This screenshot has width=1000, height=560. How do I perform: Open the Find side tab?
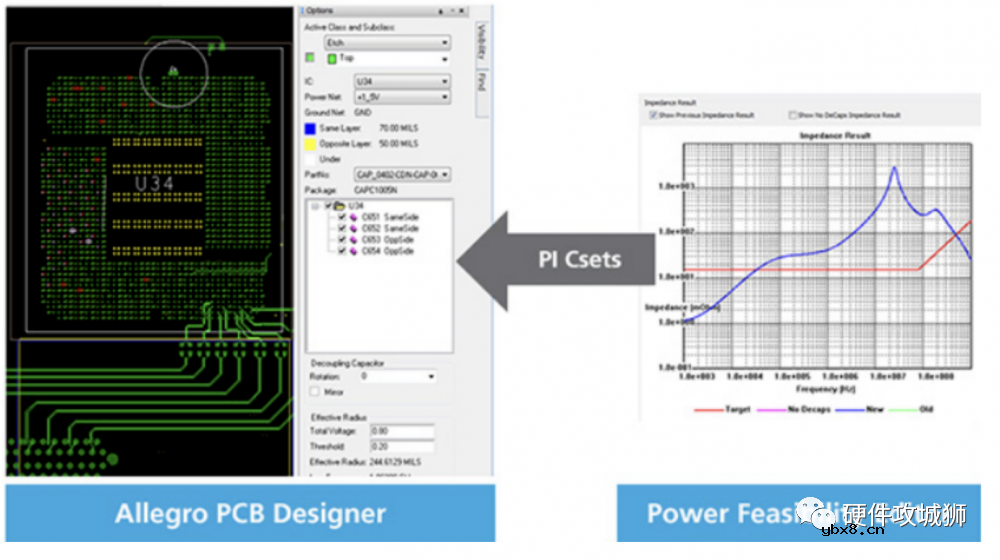coord(481,83)
